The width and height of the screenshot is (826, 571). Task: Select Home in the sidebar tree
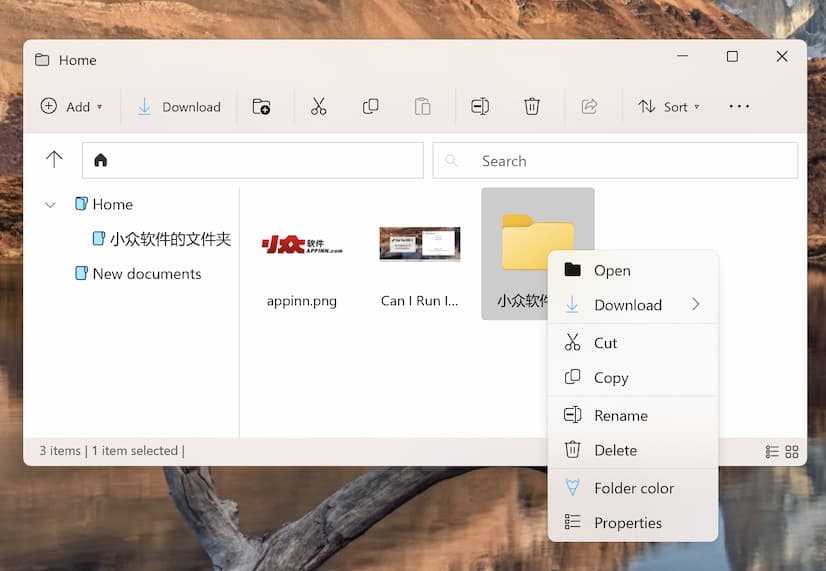coord(104,204)
